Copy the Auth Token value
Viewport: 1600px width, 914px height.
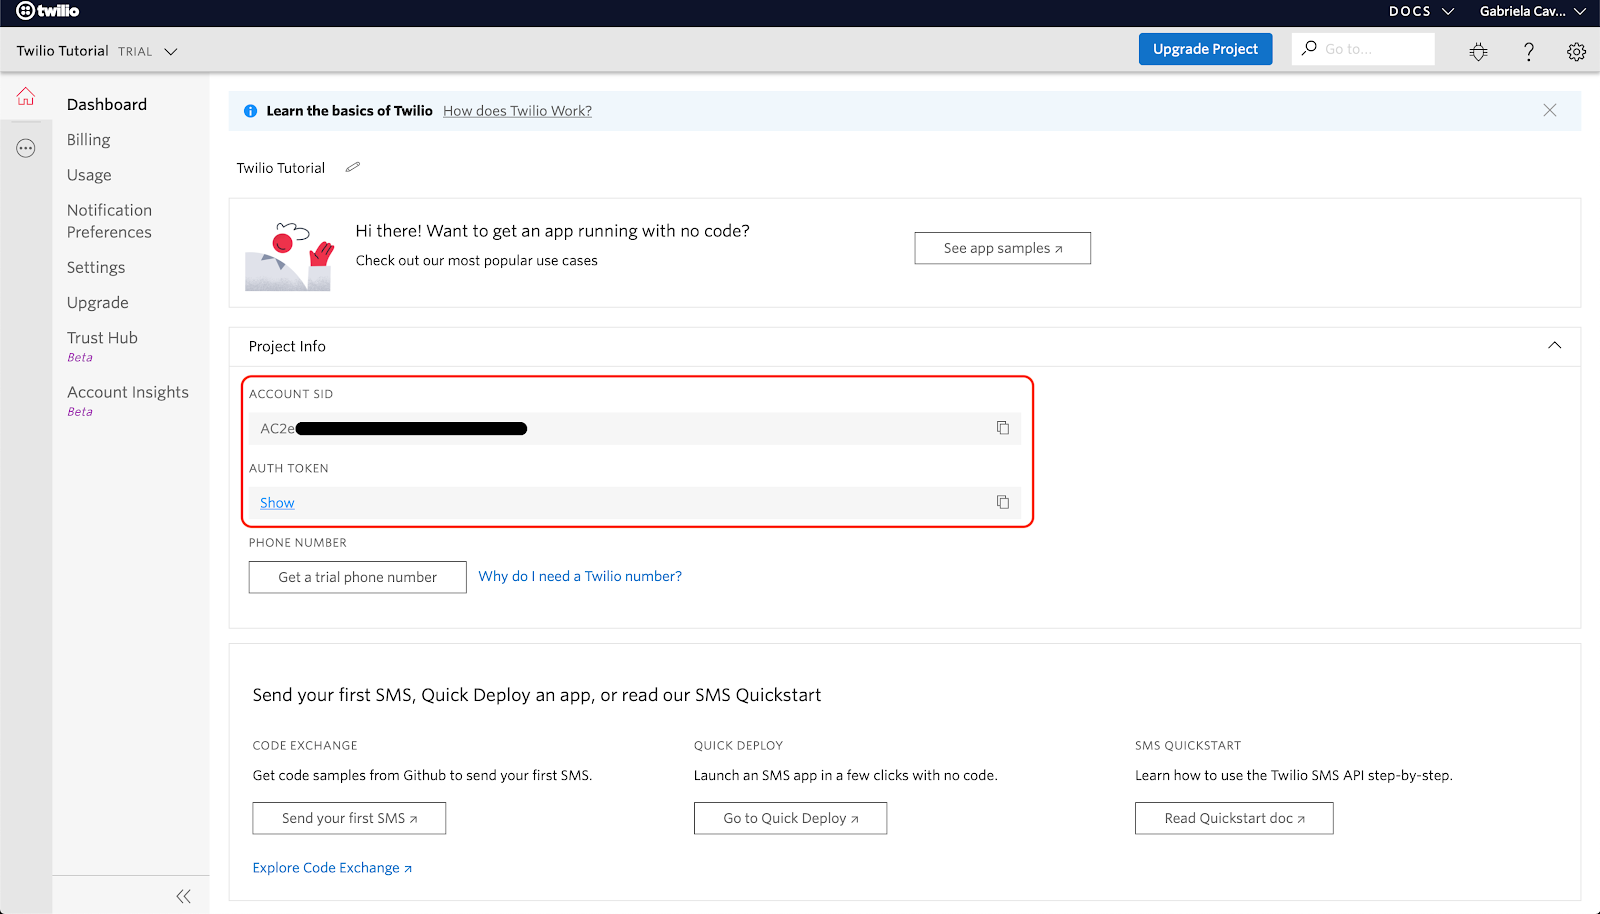pos(1002,502)
